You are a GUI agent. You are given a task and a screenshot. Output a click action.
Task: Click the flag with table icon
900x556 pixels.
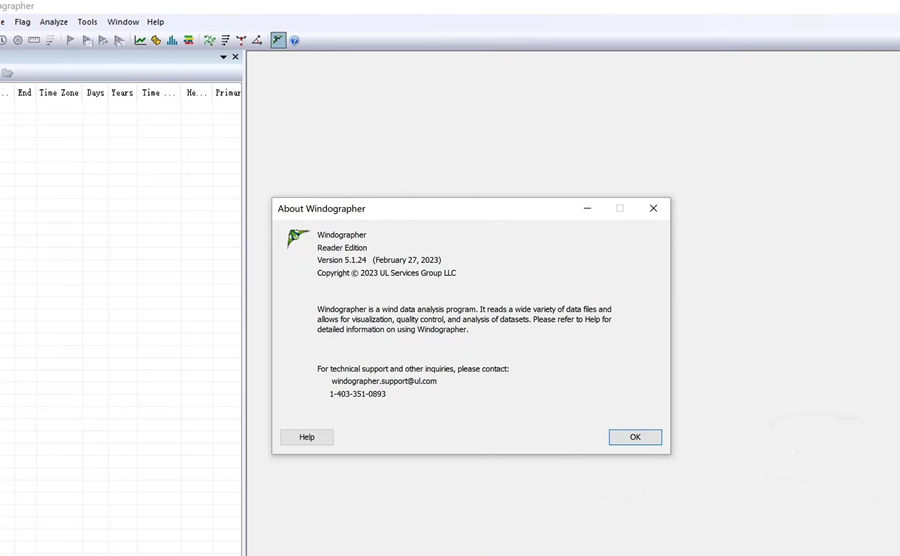click(x=119, y=40)
